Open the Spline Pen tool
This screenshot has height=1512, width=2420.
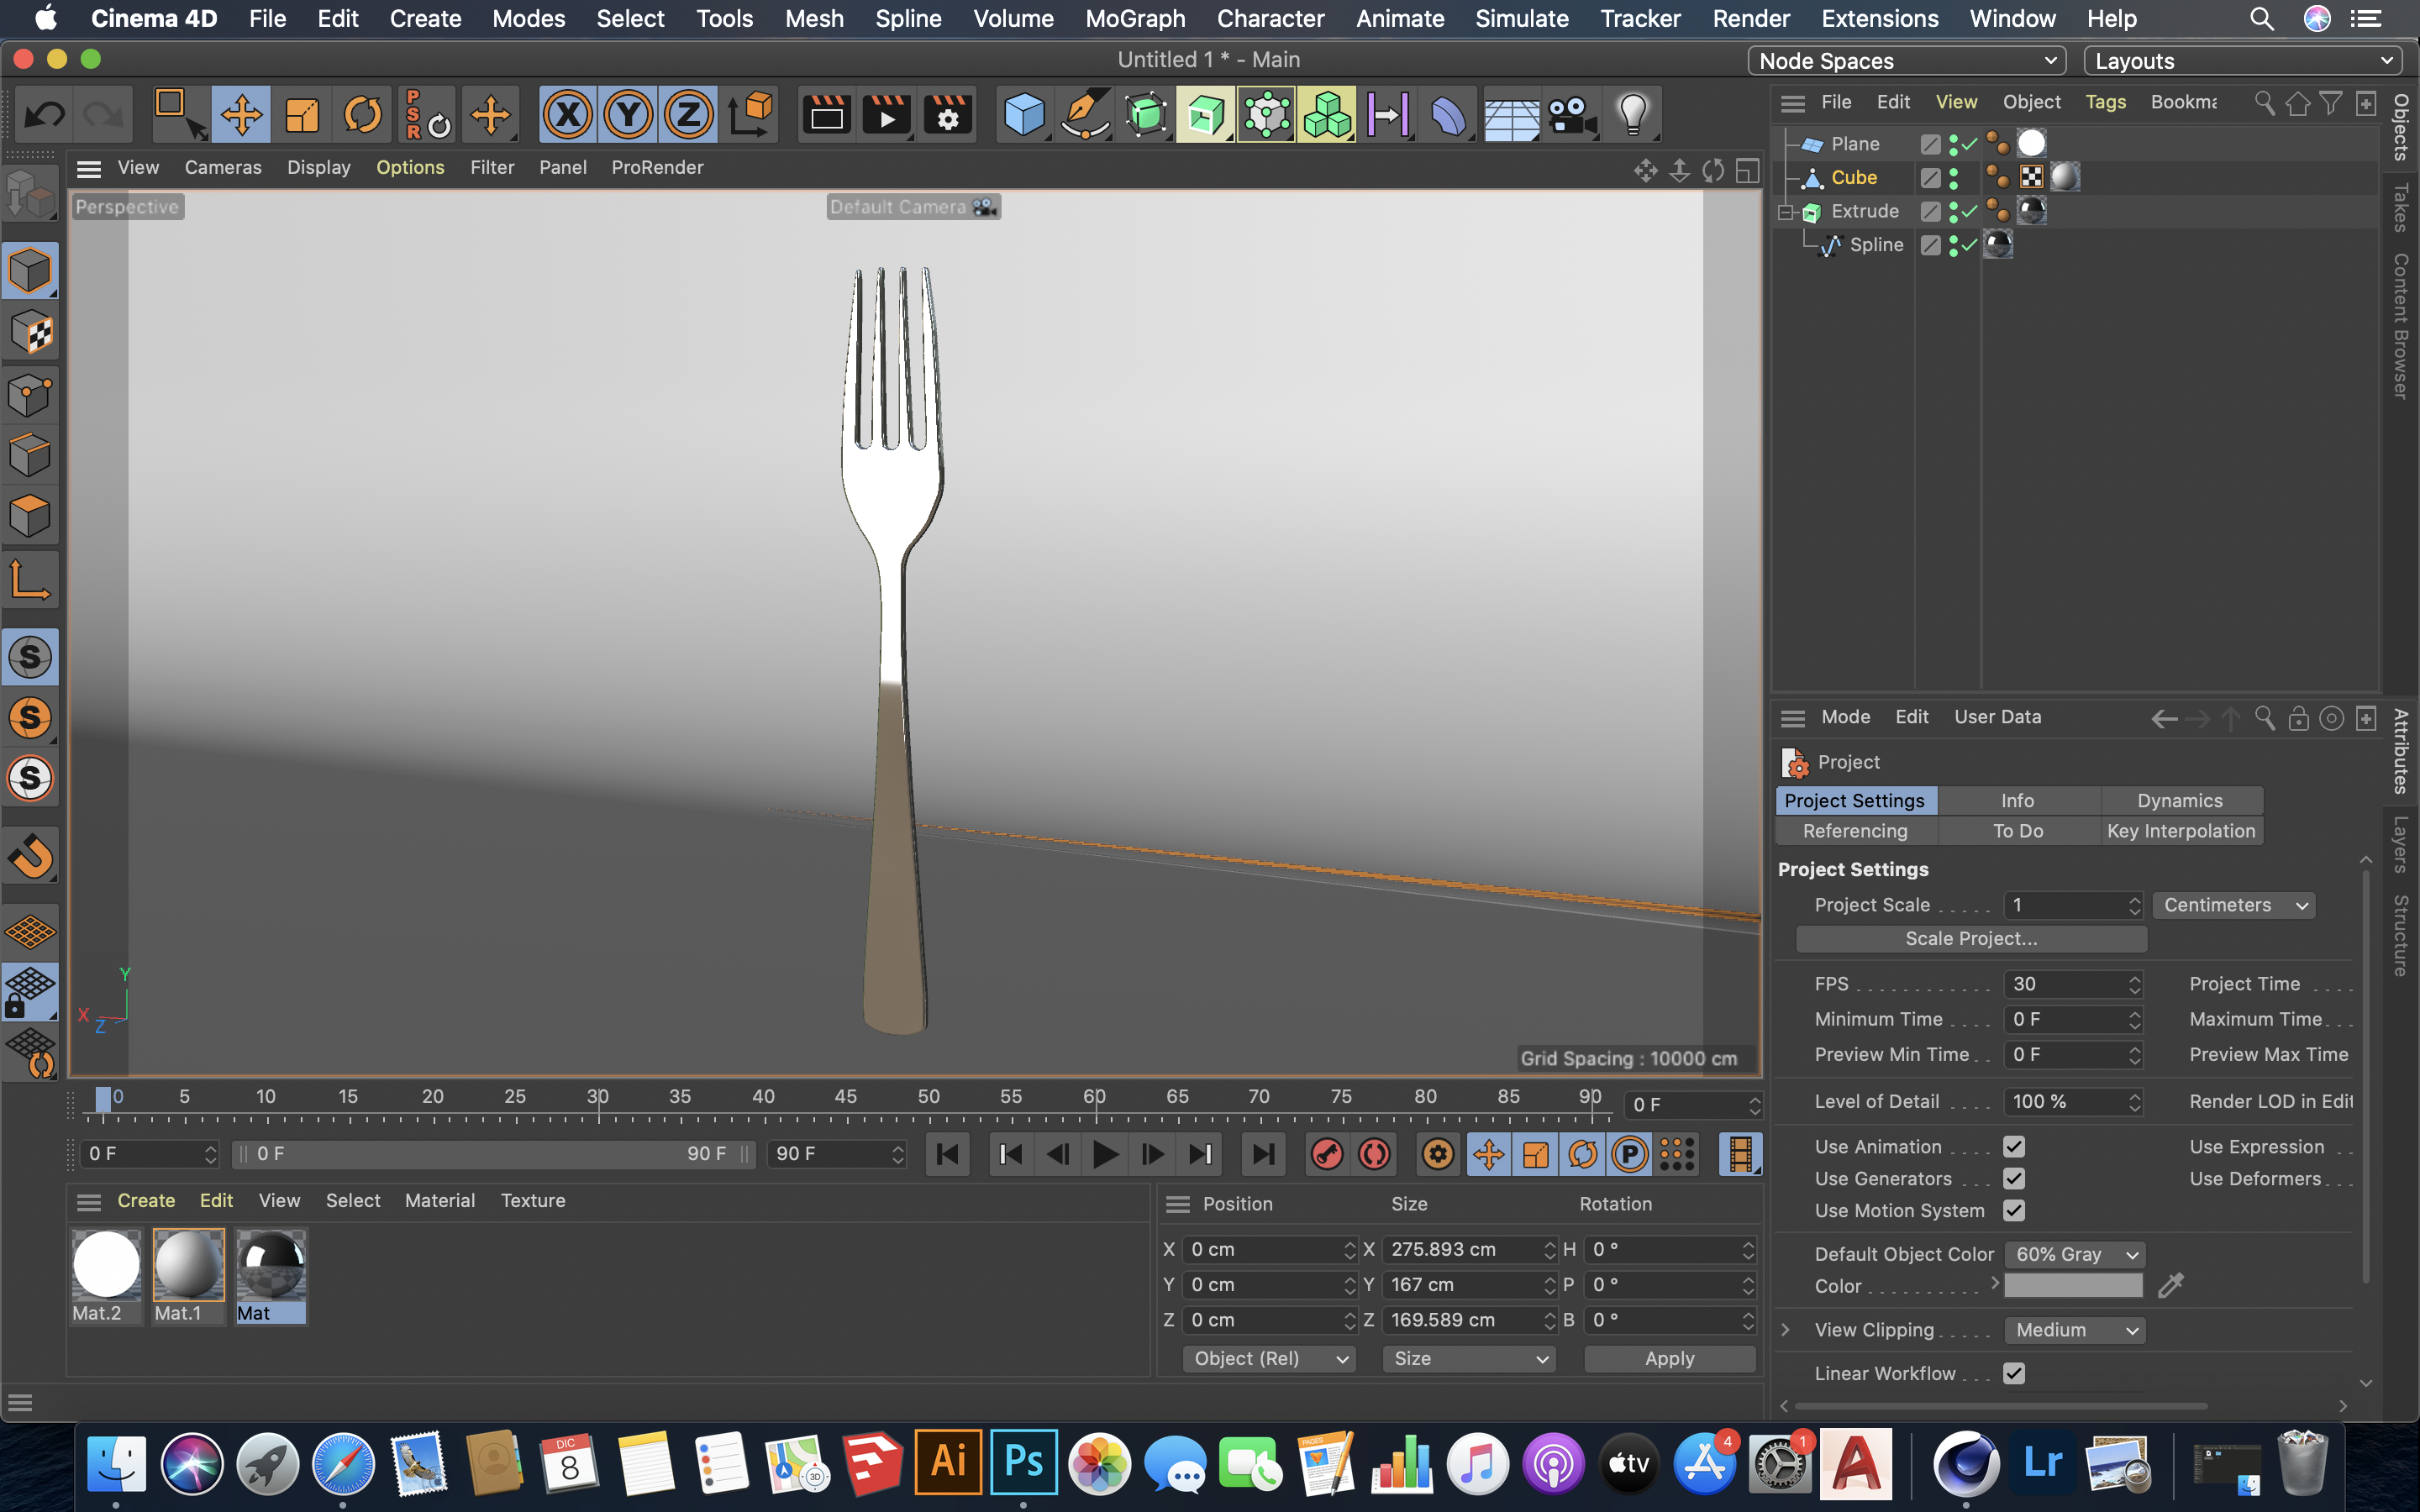1084,115
